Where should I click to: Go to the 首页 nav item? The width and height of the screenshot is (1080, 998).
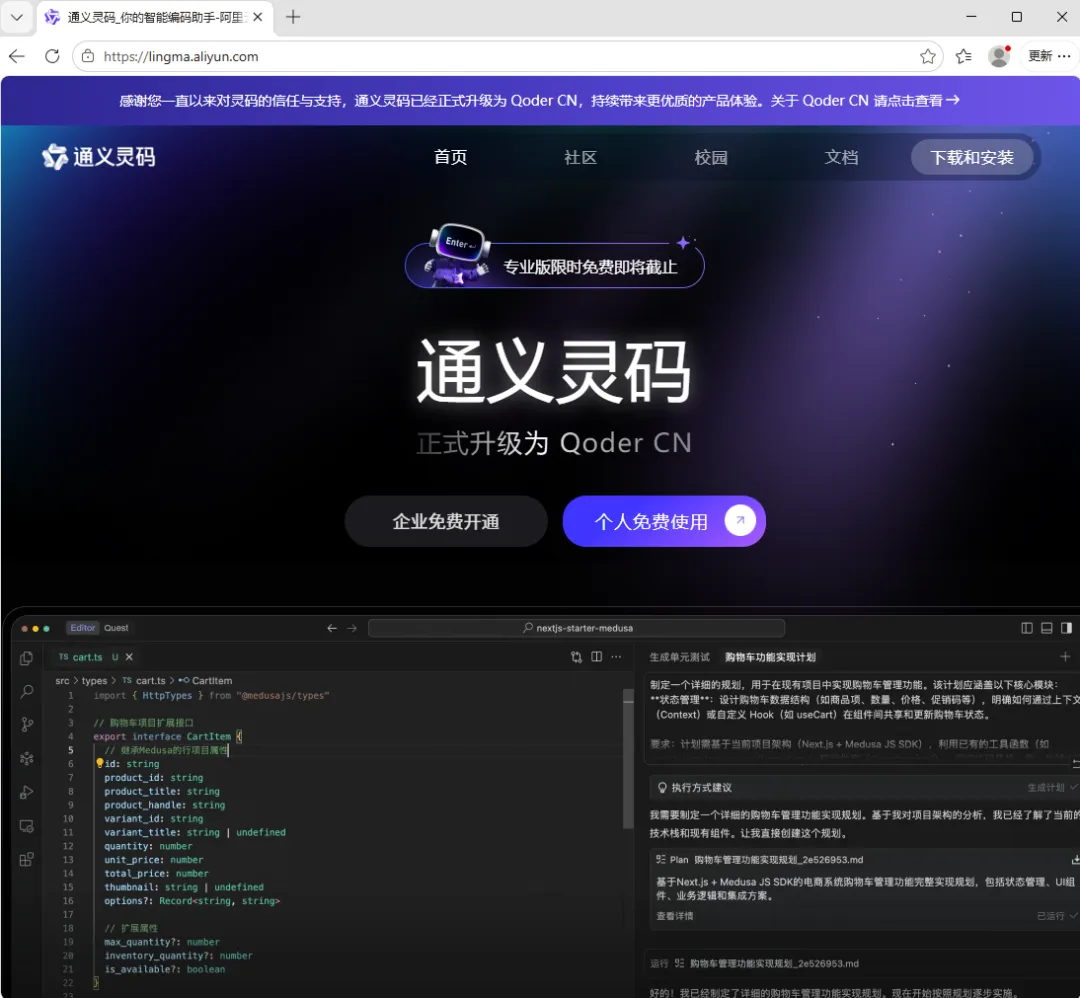[x=450, y=157]
